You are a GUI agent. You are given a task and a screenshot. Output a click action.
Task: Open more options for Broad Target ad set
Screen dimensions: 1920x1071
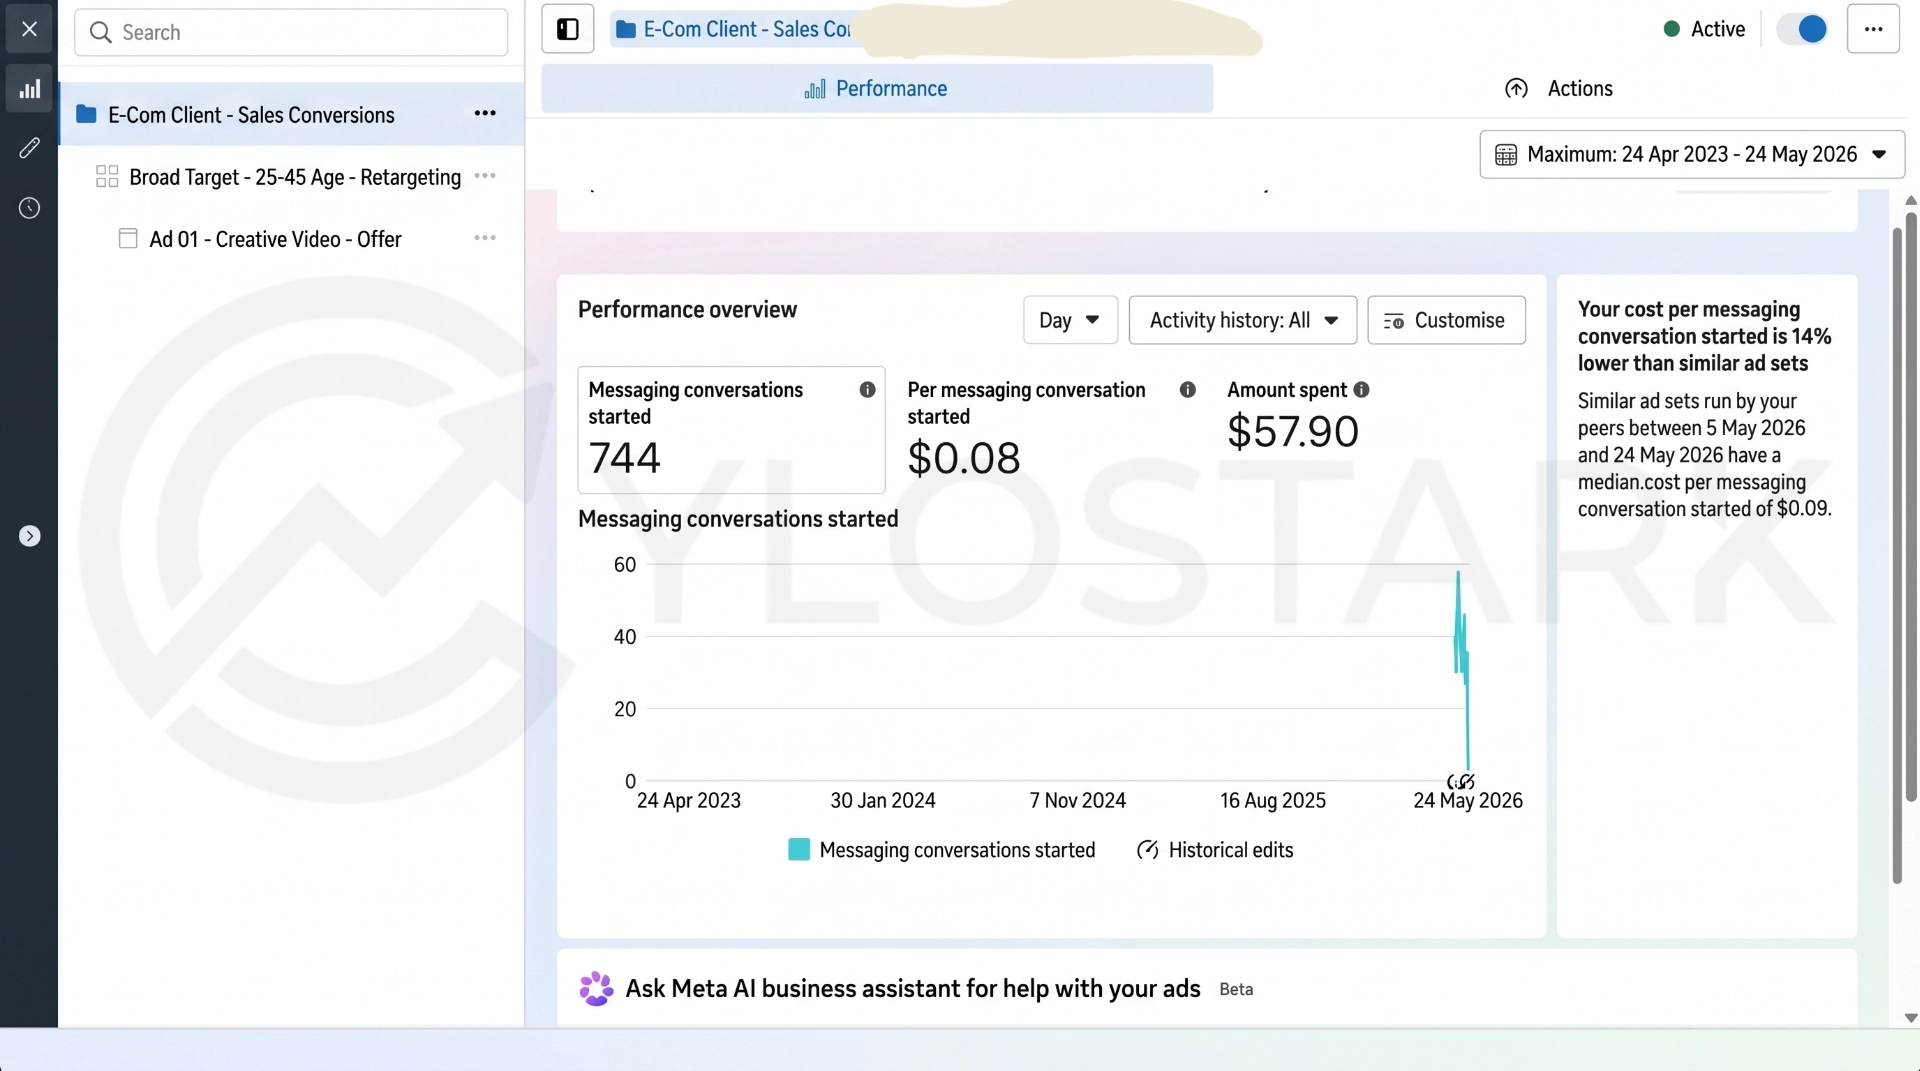(485, 176)
